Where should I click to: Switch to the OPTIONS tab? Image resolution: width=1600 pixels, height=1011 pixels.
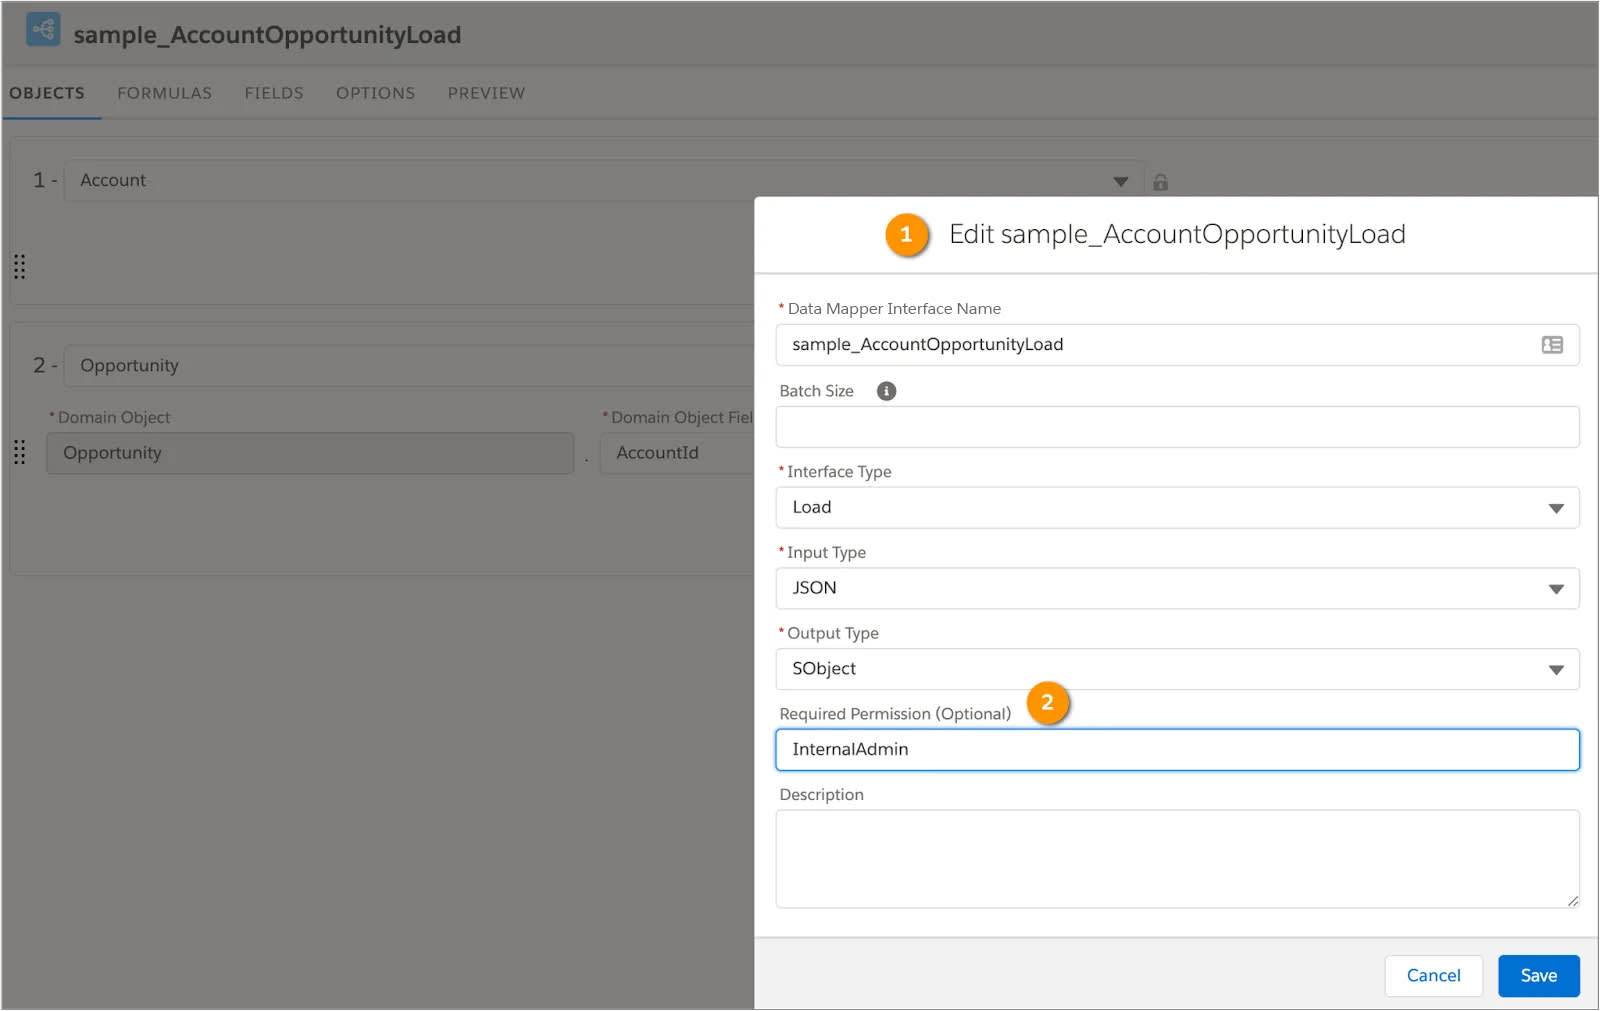coord(375,93)
